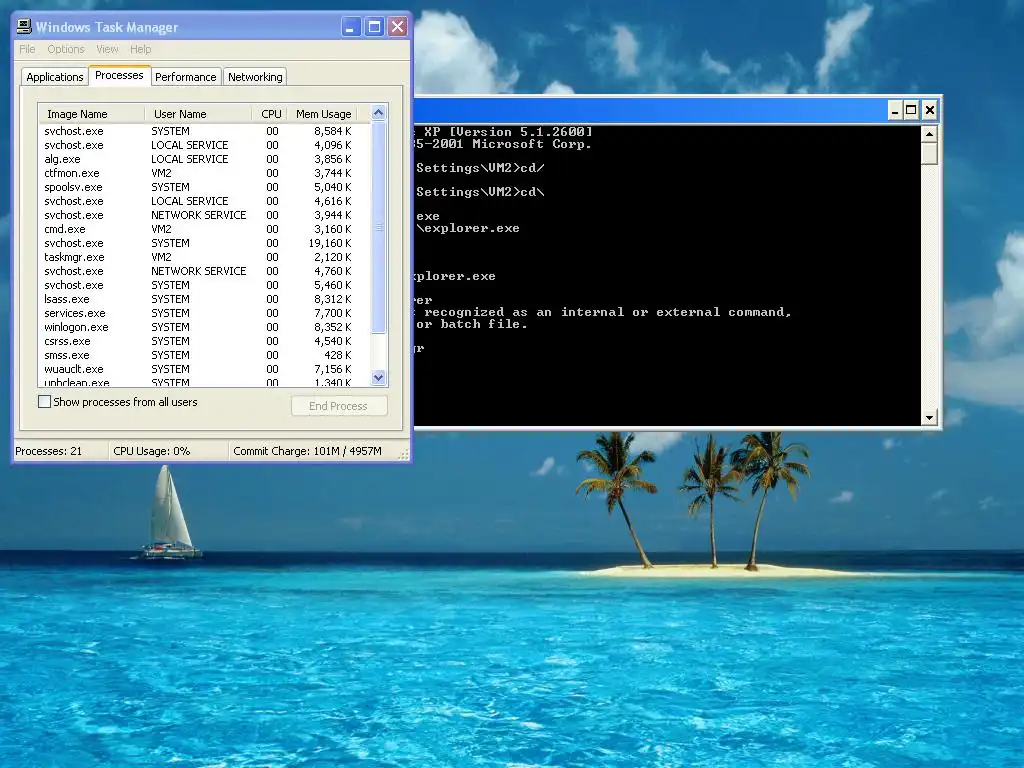Select the smss.exe process row
The height and width of the screenshot is (768, 1024).
(x=204, y=355)
